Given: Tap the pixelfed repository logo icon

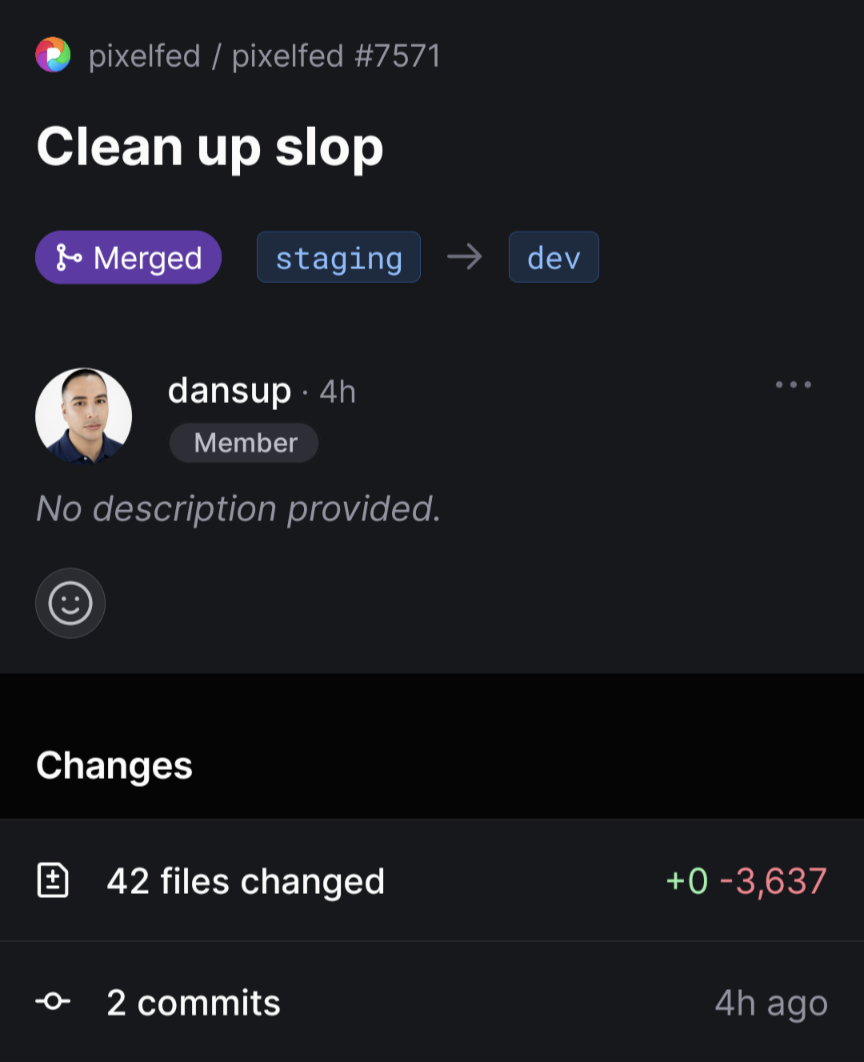Looking at the screenshot, I should [x=53, y=55].
